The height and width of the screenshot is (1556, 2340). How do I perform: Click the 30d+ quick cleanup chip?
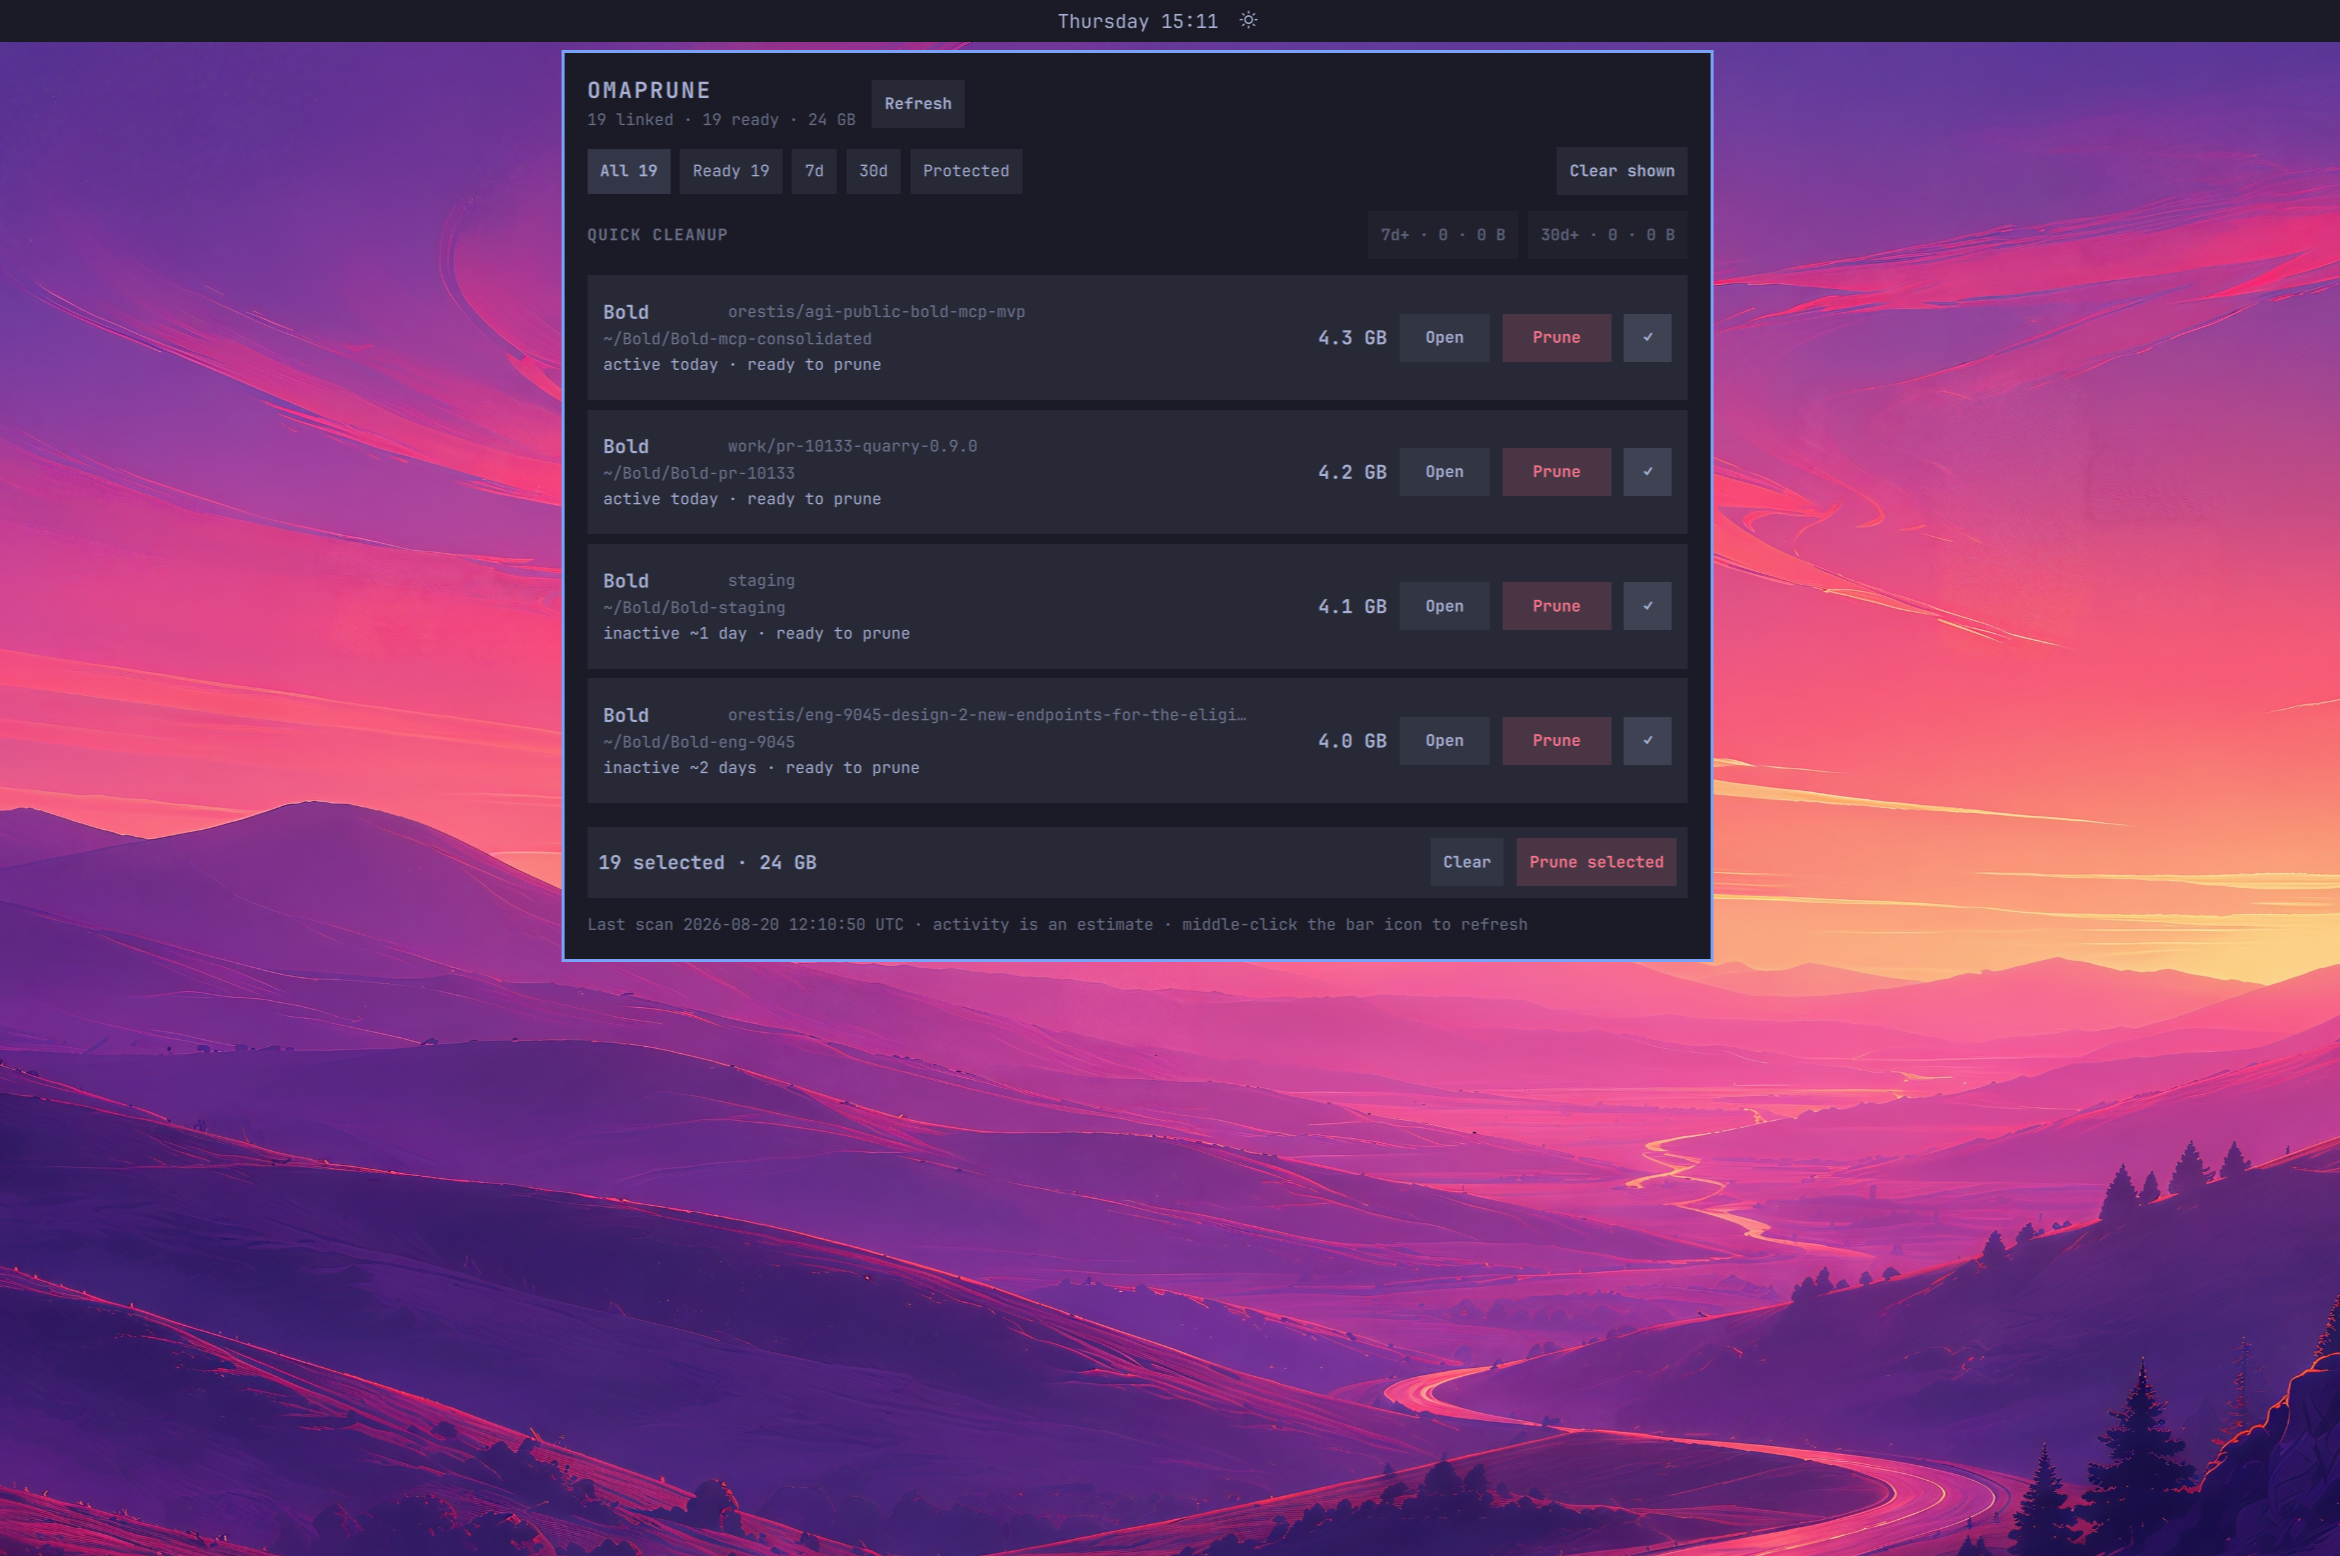coord(1607,235)
